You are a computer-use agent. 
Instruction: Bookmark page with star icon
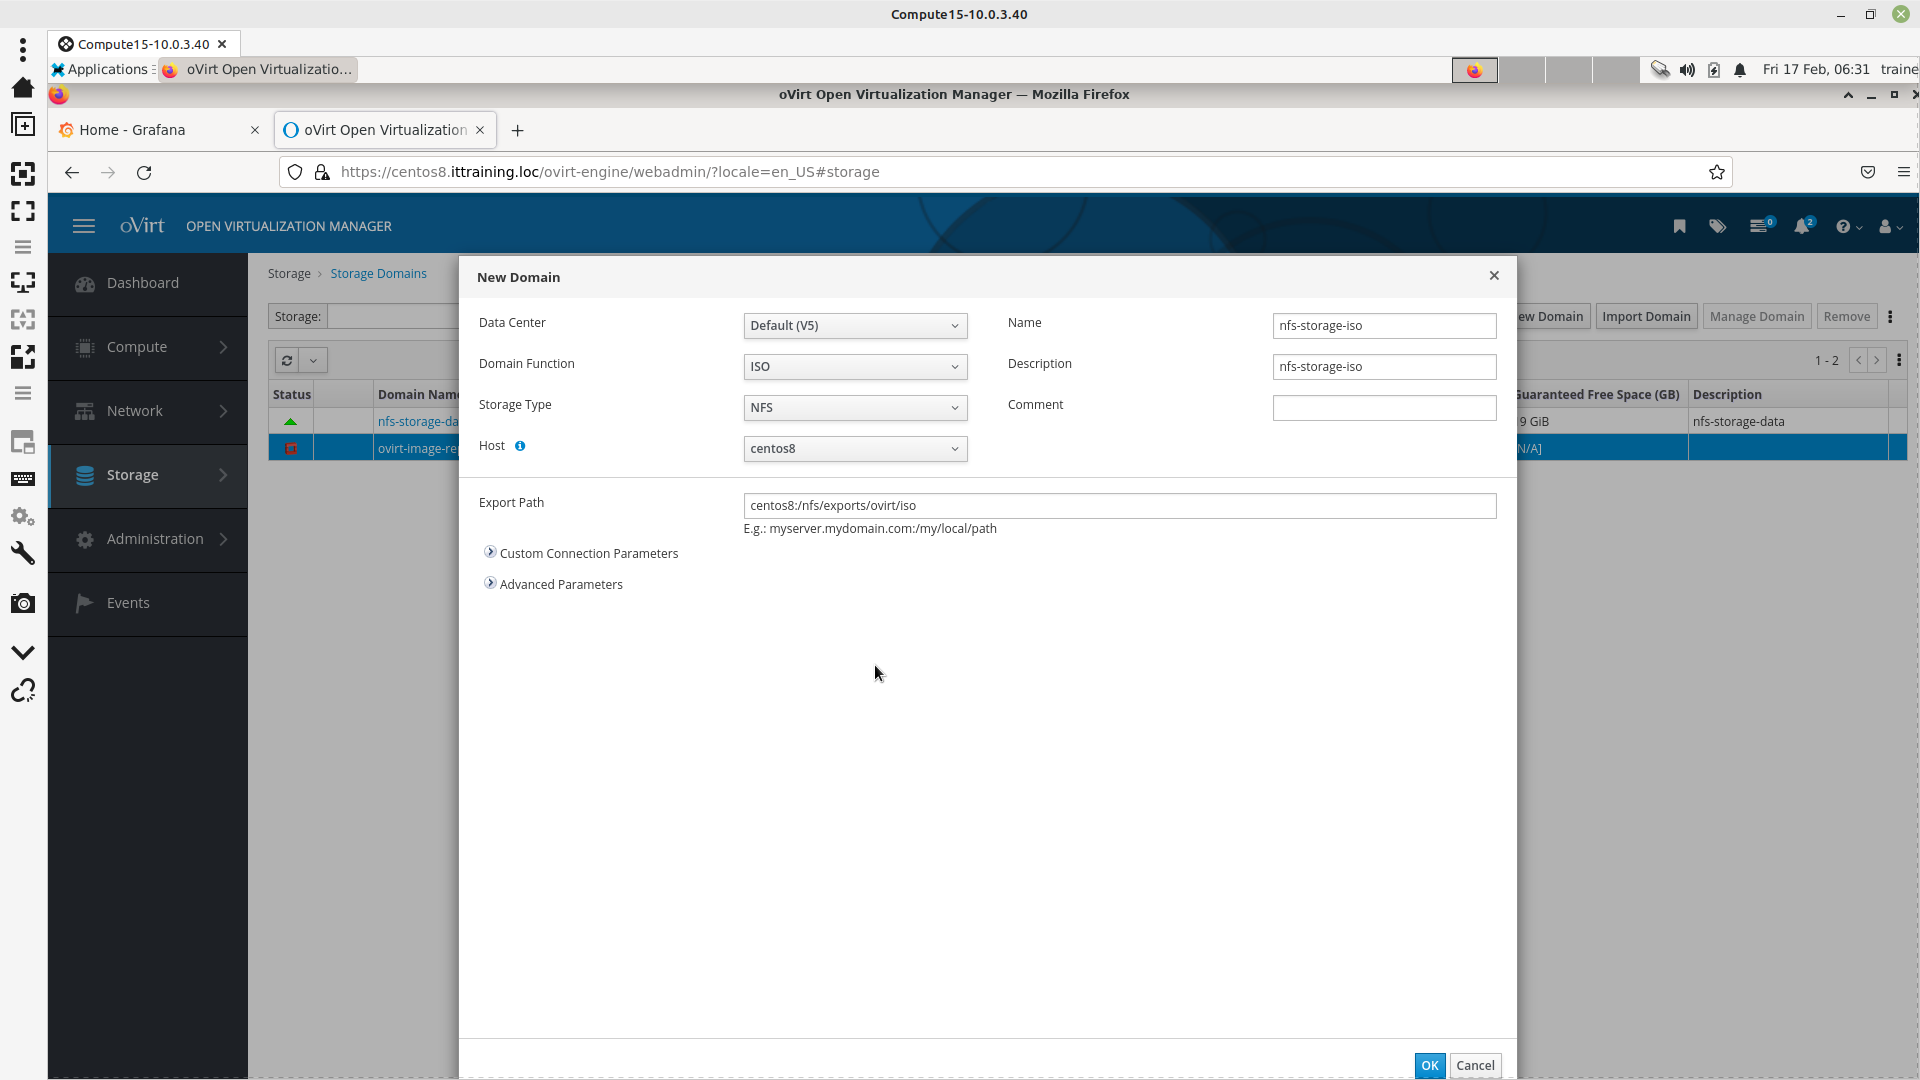[x=1717, y=172]
